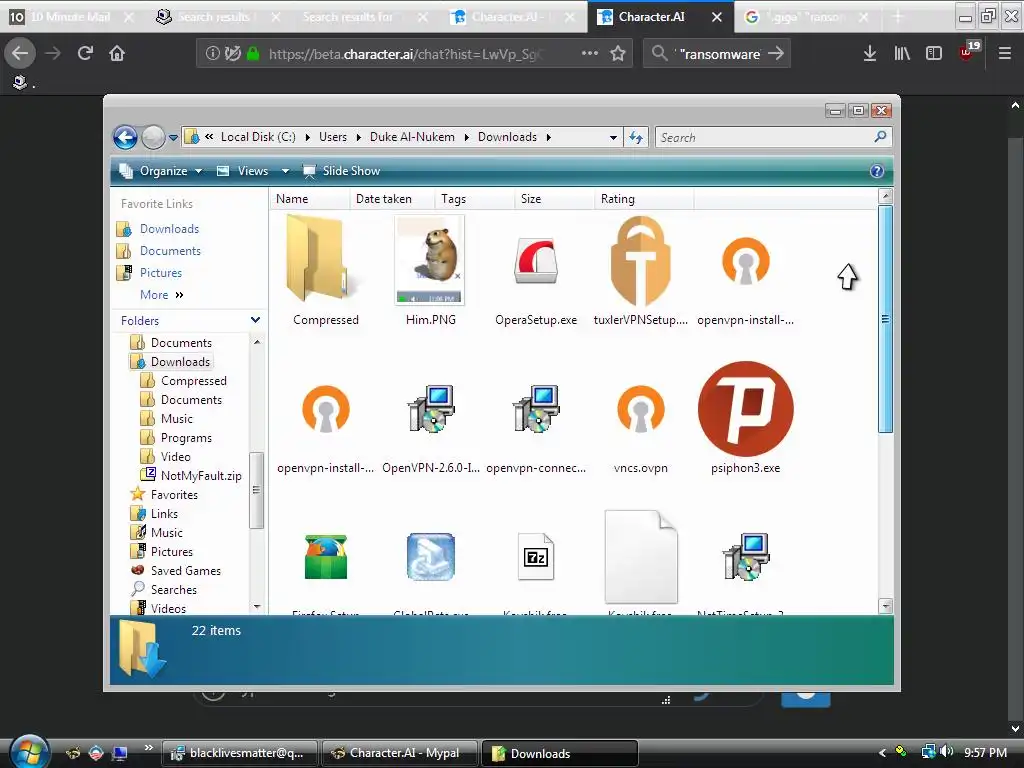The width and height of the screenshot is (1024, 768).
Task: Select the 7z archive file icon
Action: click(536, 557)
